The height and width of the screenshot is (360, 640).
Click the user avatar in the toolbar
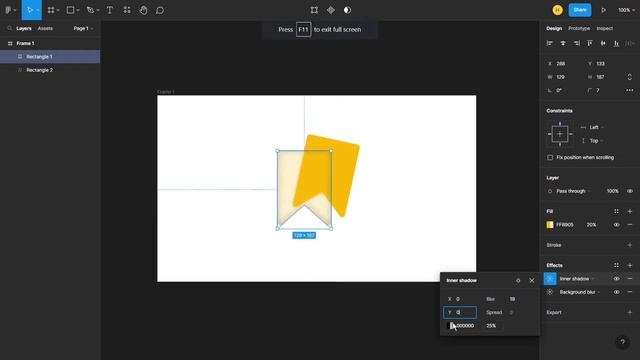tap(558, 10)
